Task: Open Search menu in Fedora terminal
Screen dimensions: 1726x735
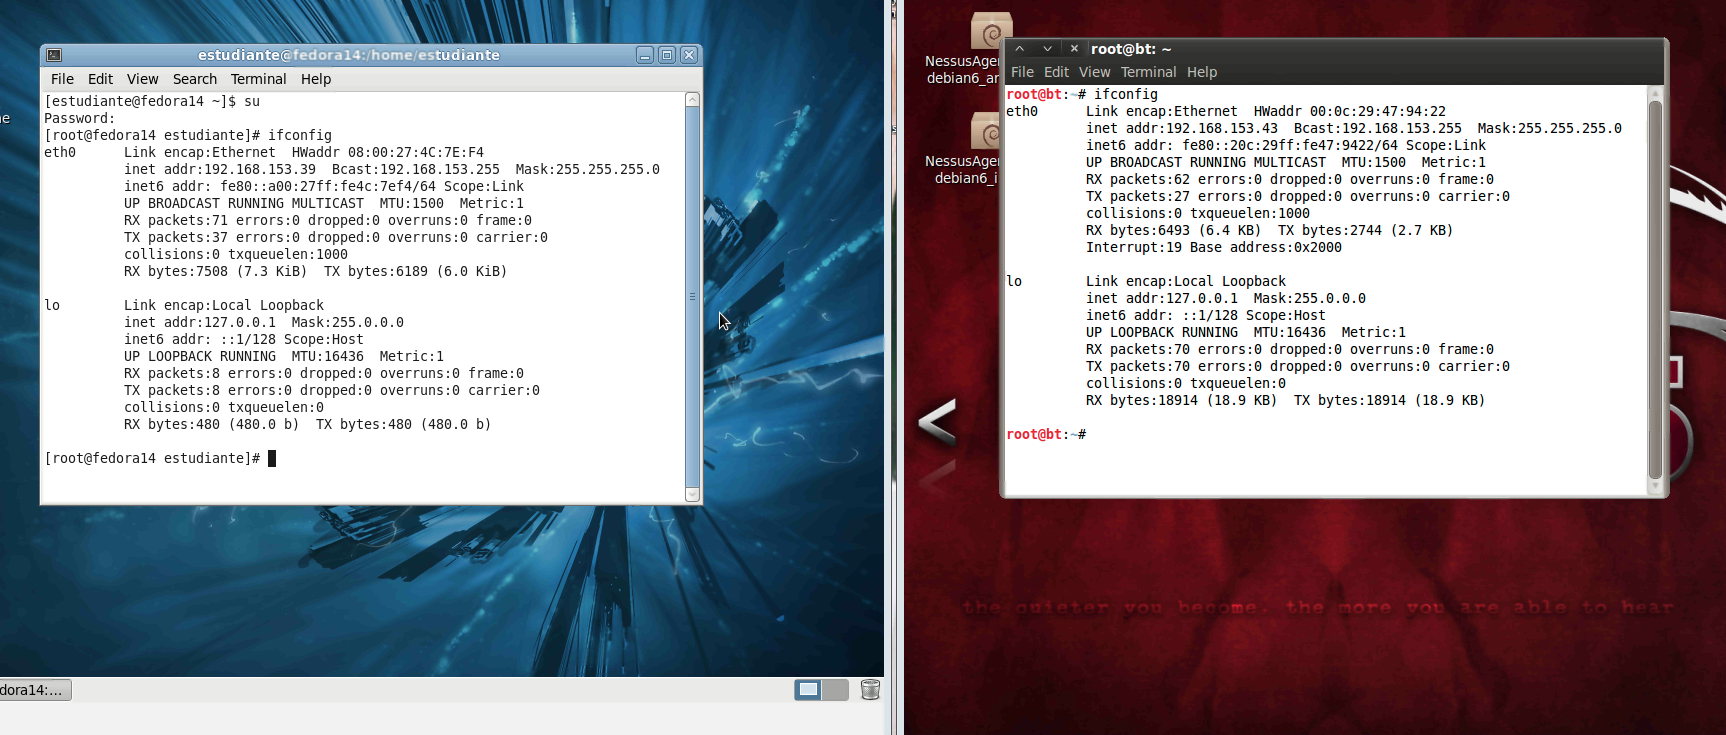Action: click(194, 79)
